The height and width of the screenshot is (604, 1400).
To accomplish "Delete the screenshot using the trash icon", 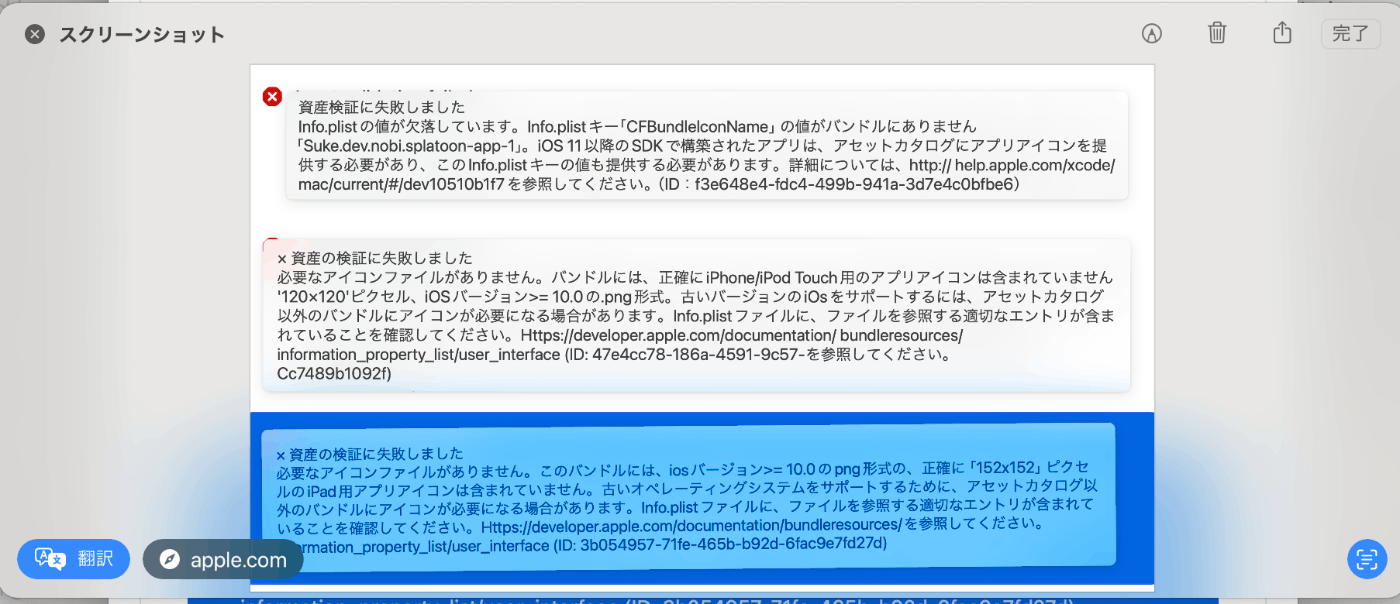I will [1216, 33].
